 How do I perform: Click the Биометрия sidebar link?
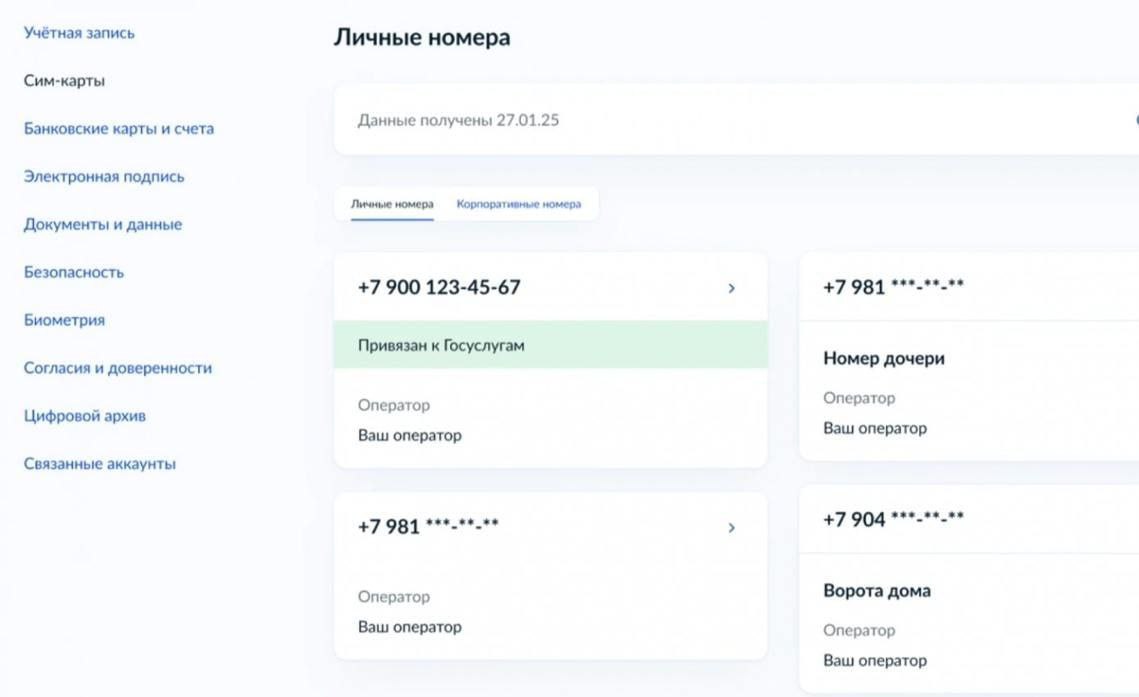(x=64, y=320)
